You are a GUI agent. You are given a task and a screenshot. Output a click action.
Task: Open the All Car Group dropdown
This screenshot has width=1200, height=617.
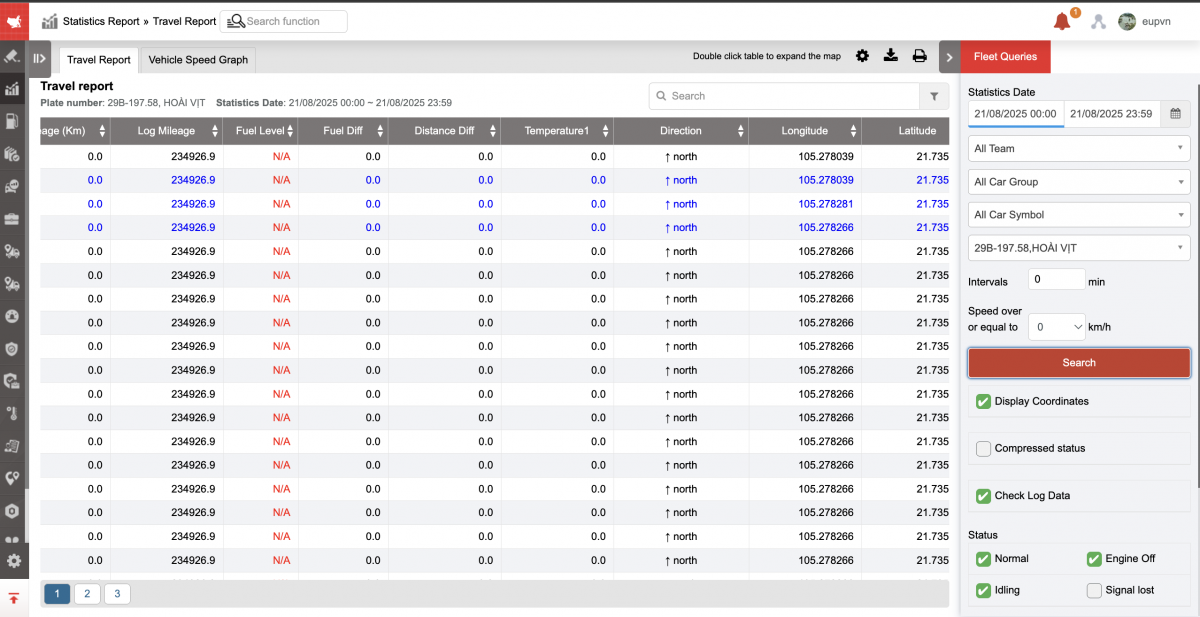pyautogui.click(x=1079, y=182)
